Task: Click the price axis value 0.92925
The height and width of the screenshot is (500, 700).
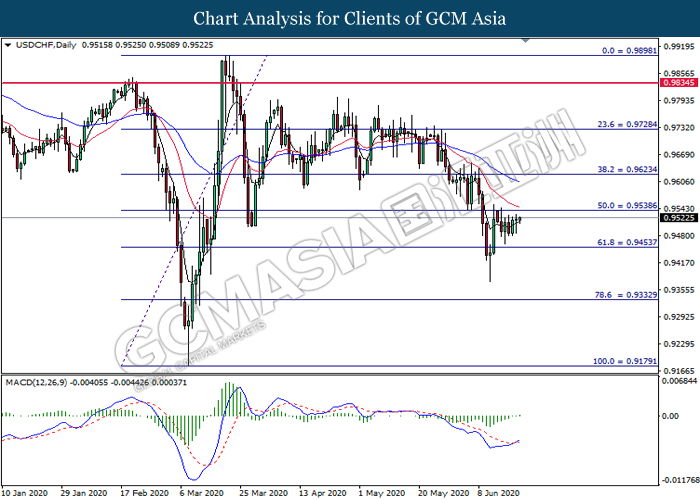Action: point(679,317)
